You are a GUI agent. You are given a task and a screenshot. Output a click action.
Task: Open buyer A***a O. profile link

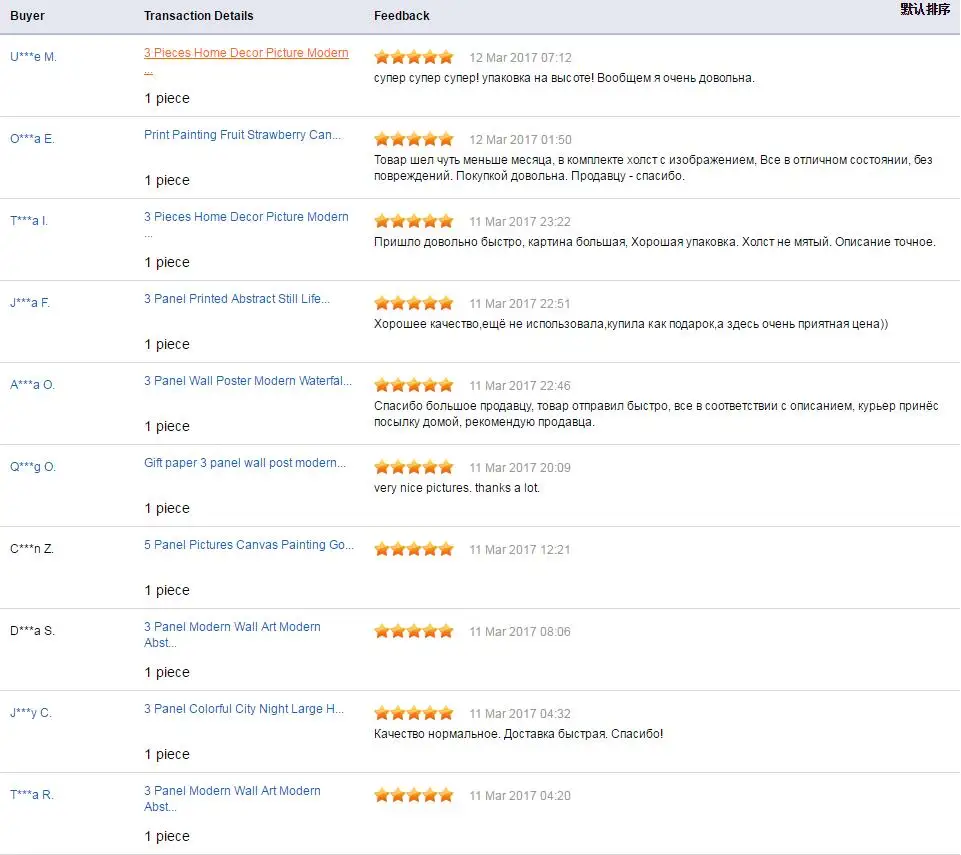[32, 385]
